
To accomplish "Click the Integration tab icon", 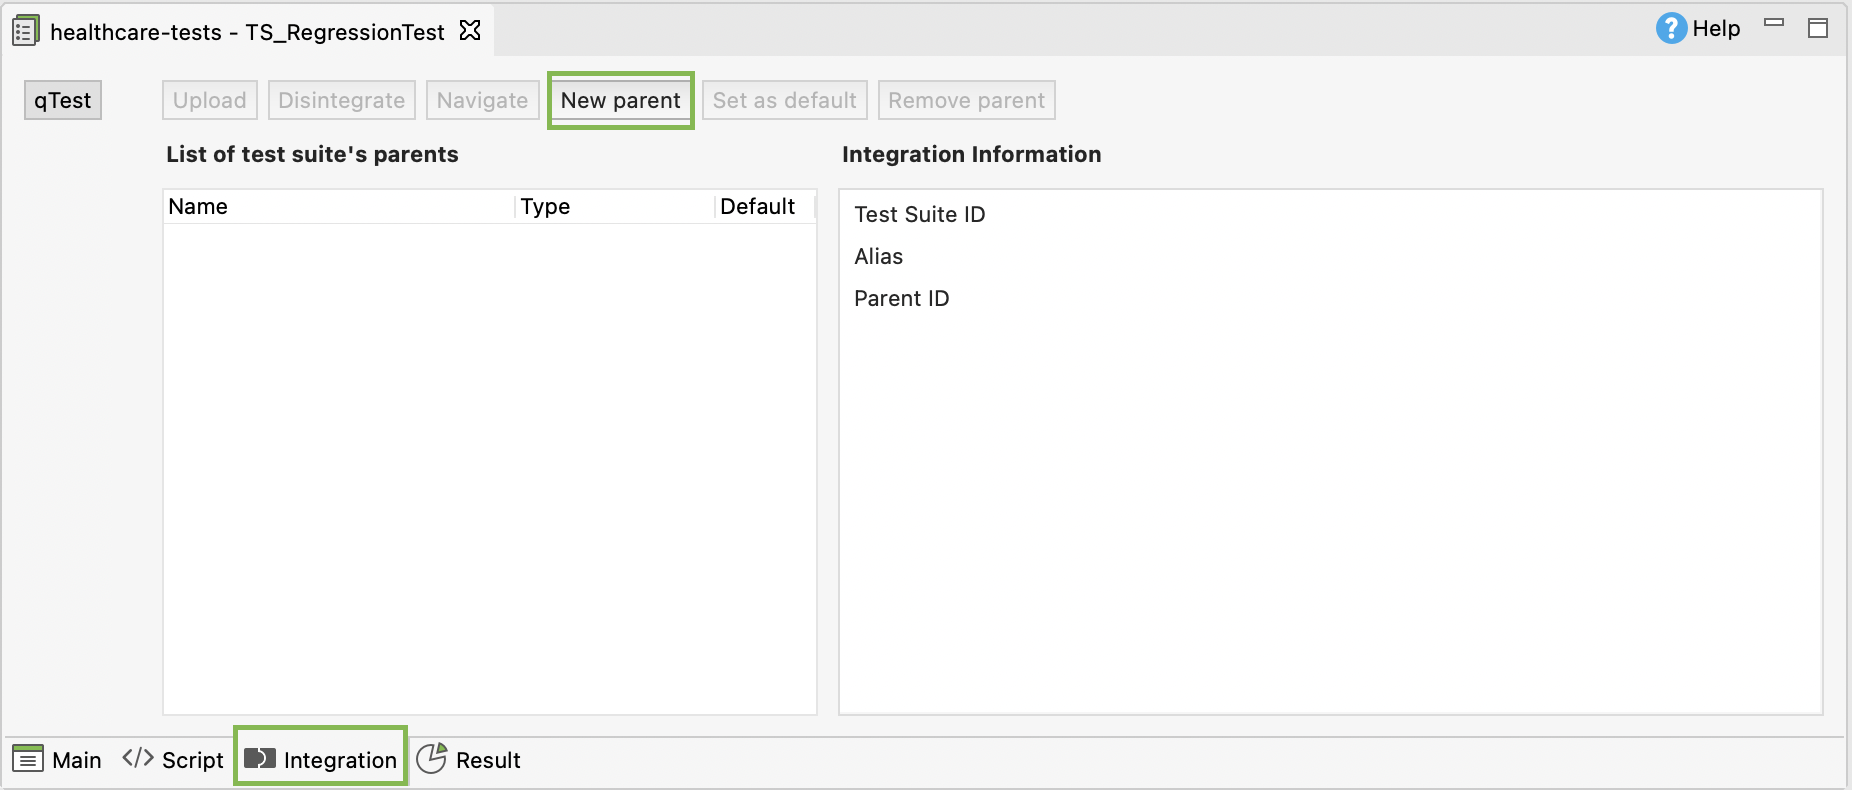I will coord(260,758).
